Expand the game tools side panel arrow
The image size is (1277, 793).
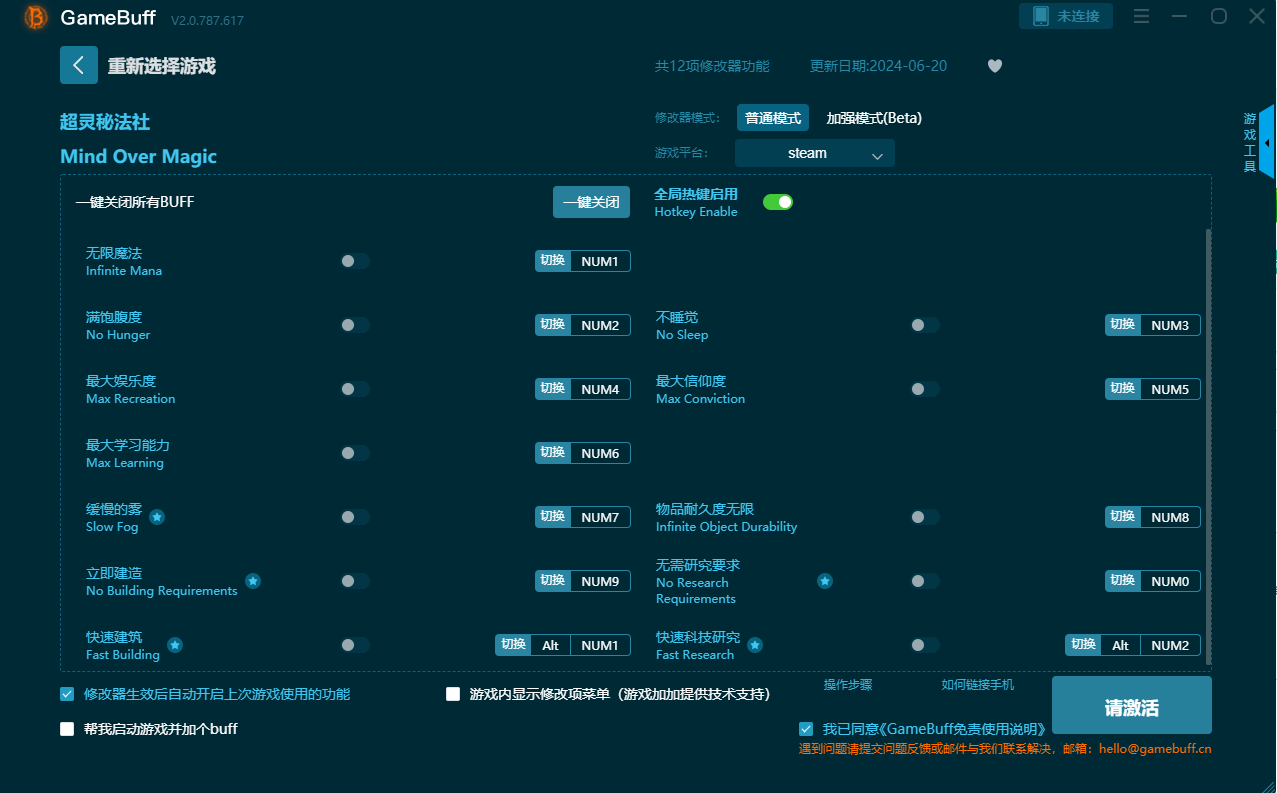[x=1267, y=142]
